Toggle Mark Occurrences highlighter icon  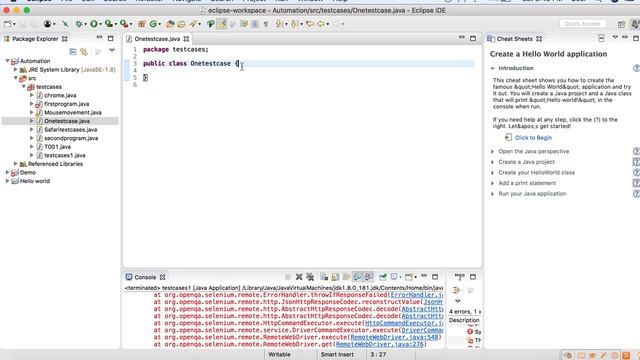point(222,24)
